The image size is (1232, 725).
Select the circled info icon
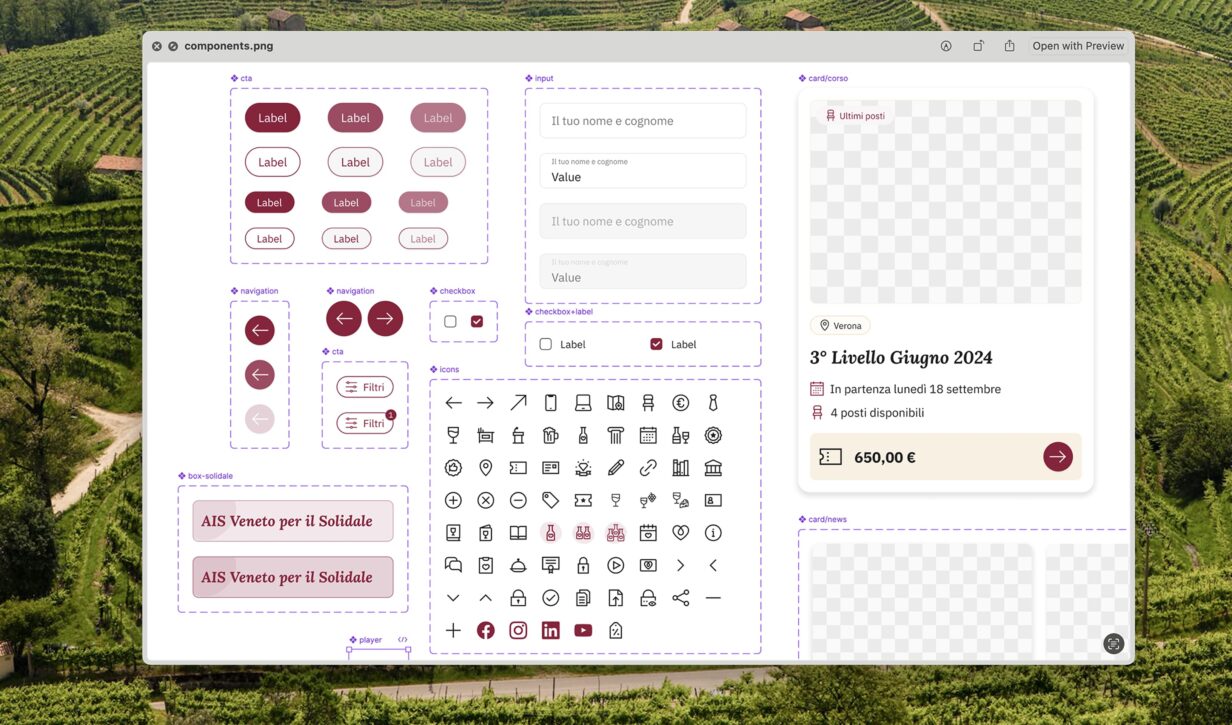713,533
